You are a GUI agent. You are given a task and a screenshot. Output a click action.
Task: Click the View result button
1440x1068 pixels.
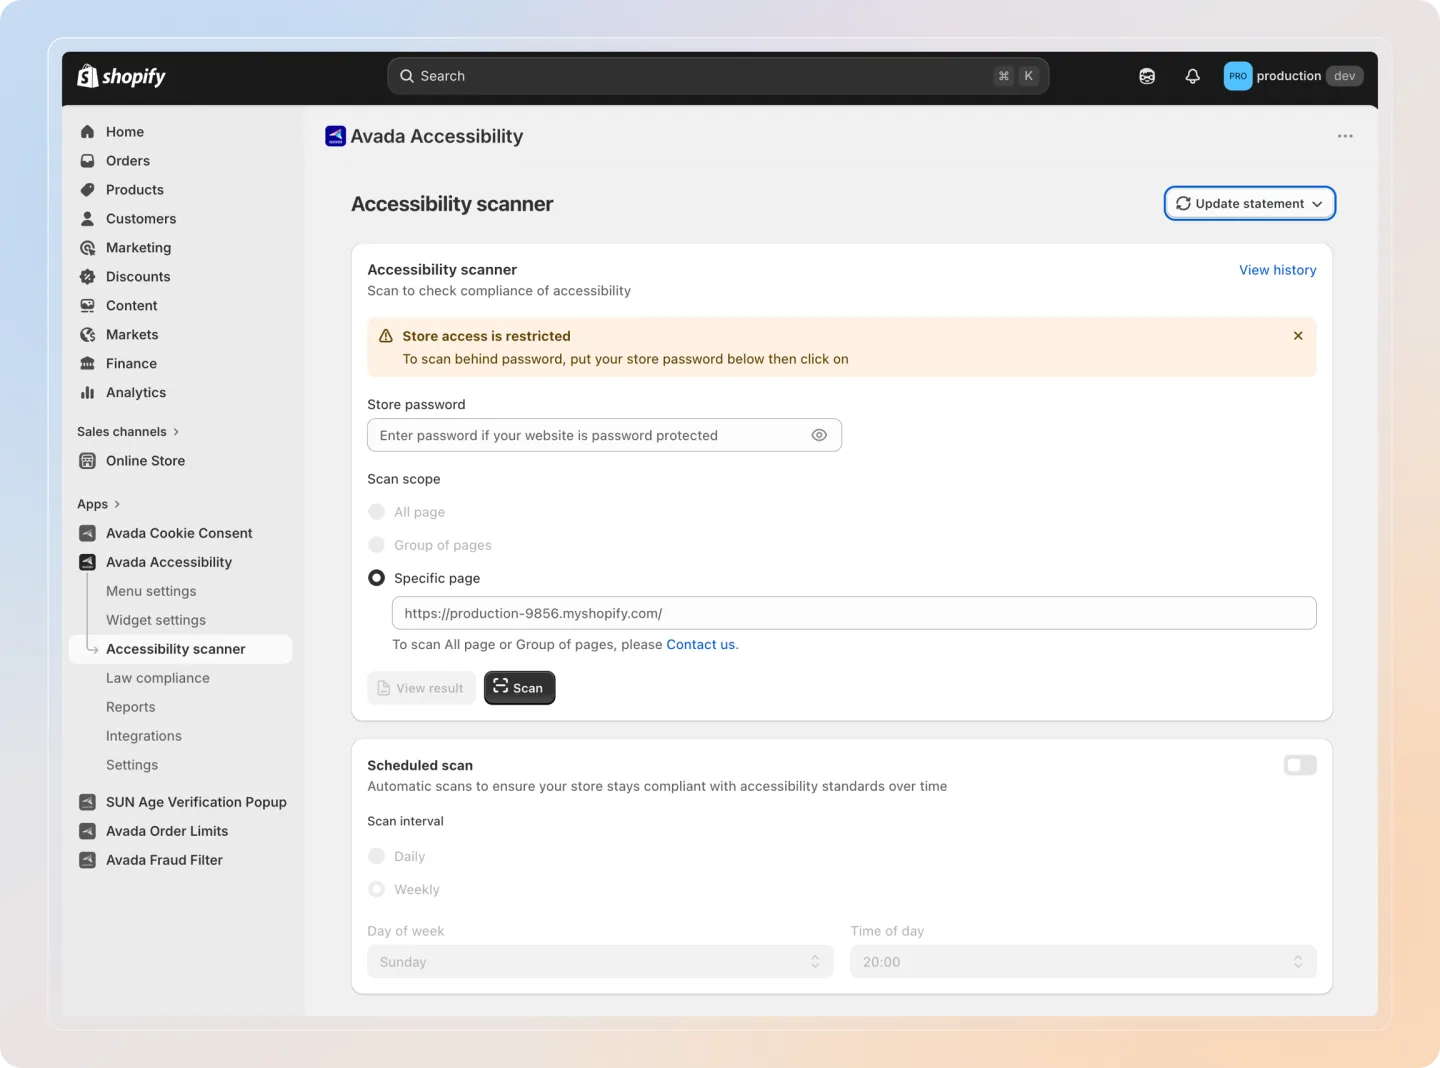(421, 688)
